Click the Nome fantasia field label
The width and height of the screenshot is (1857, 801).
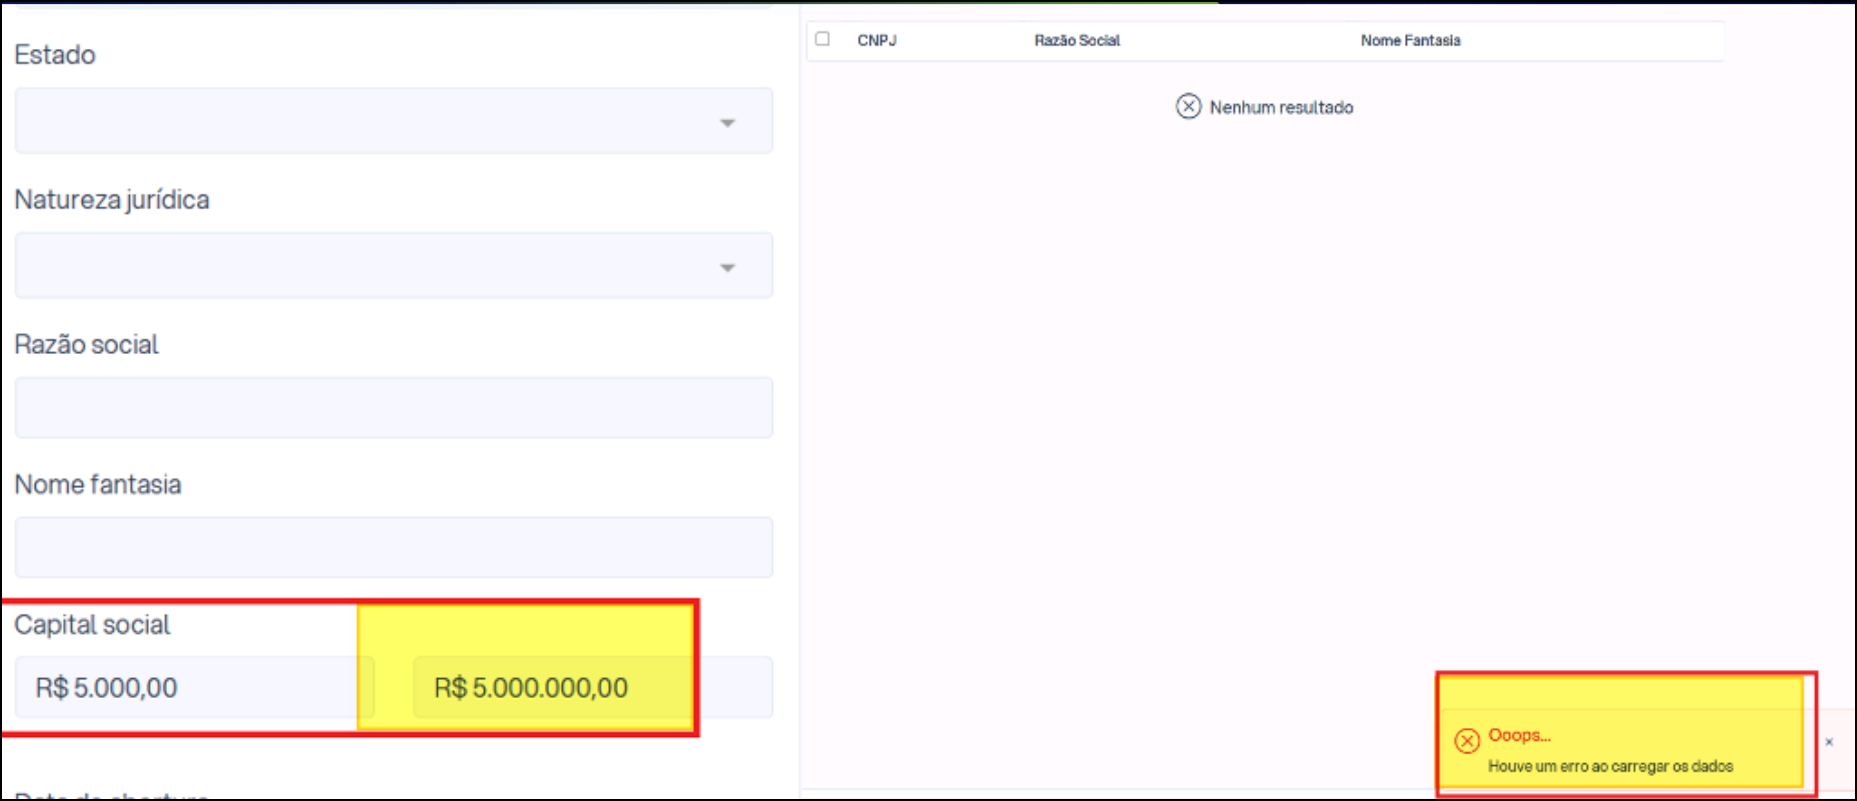pos(98,485)
